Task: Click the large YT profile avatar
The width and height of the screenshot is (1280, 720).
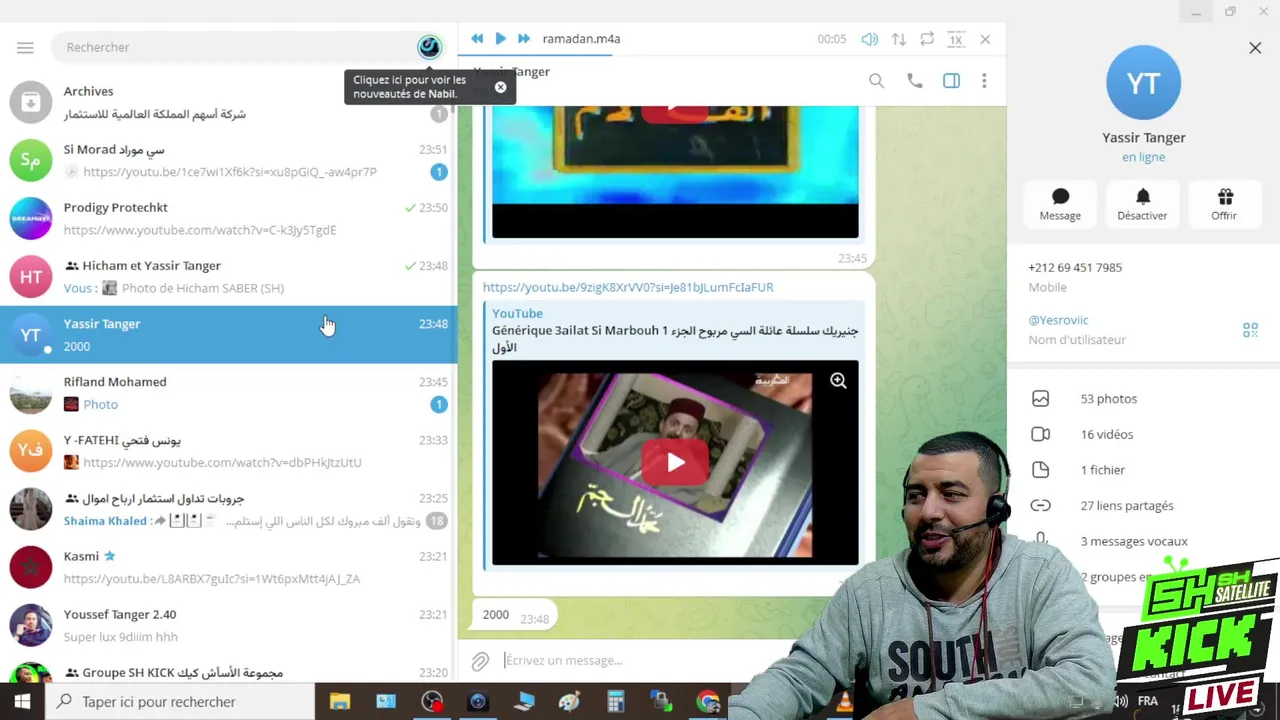Action: click(1143, 83)
